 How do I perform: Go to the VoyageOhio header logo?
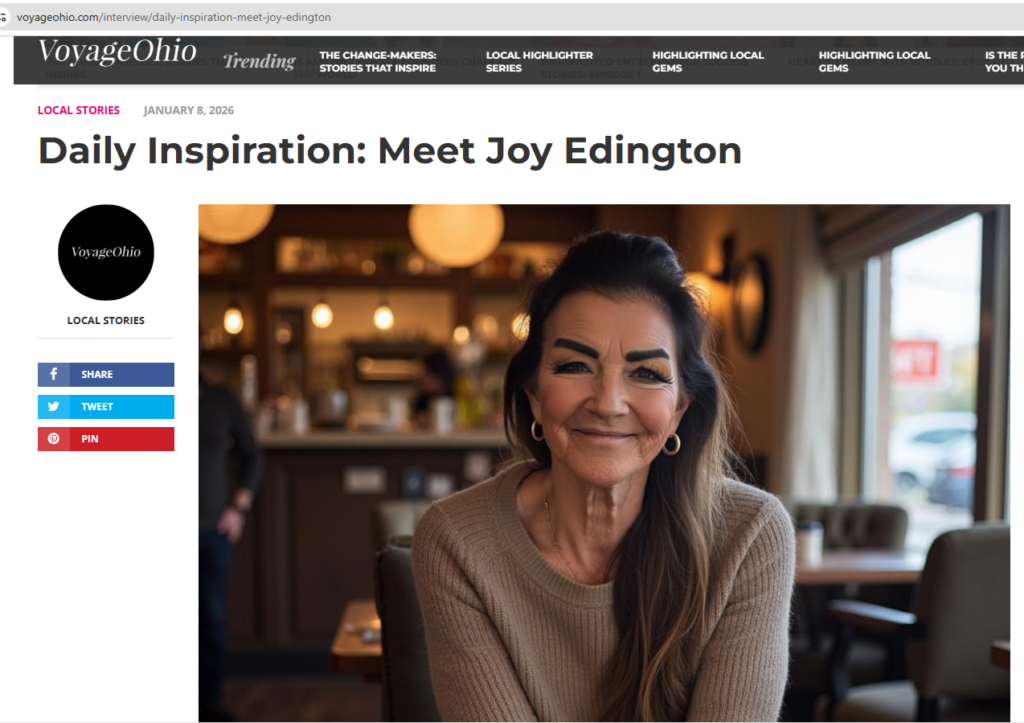pyautogui.click(x=117, y=52)
